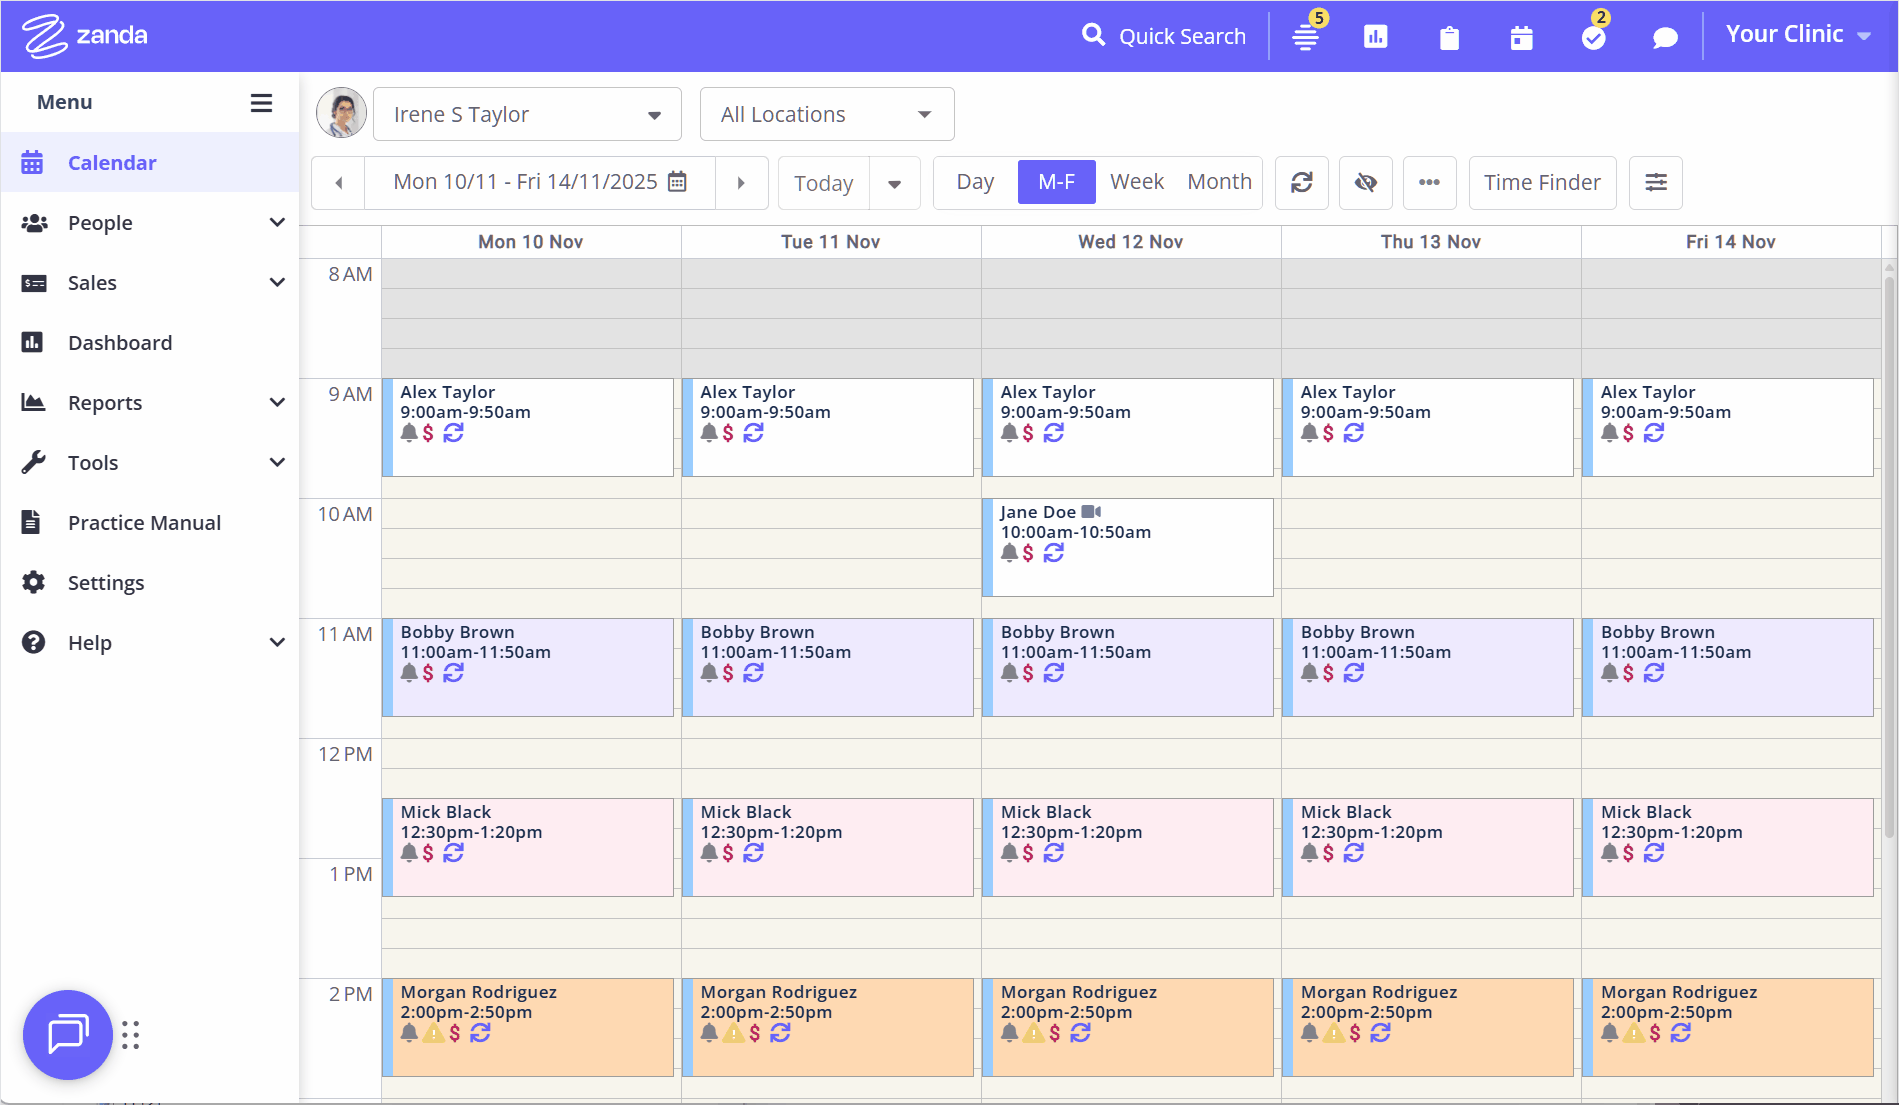Open Dashboard from the side menu
This screenshot has height=1105, width=1899.
pos(120,343)
